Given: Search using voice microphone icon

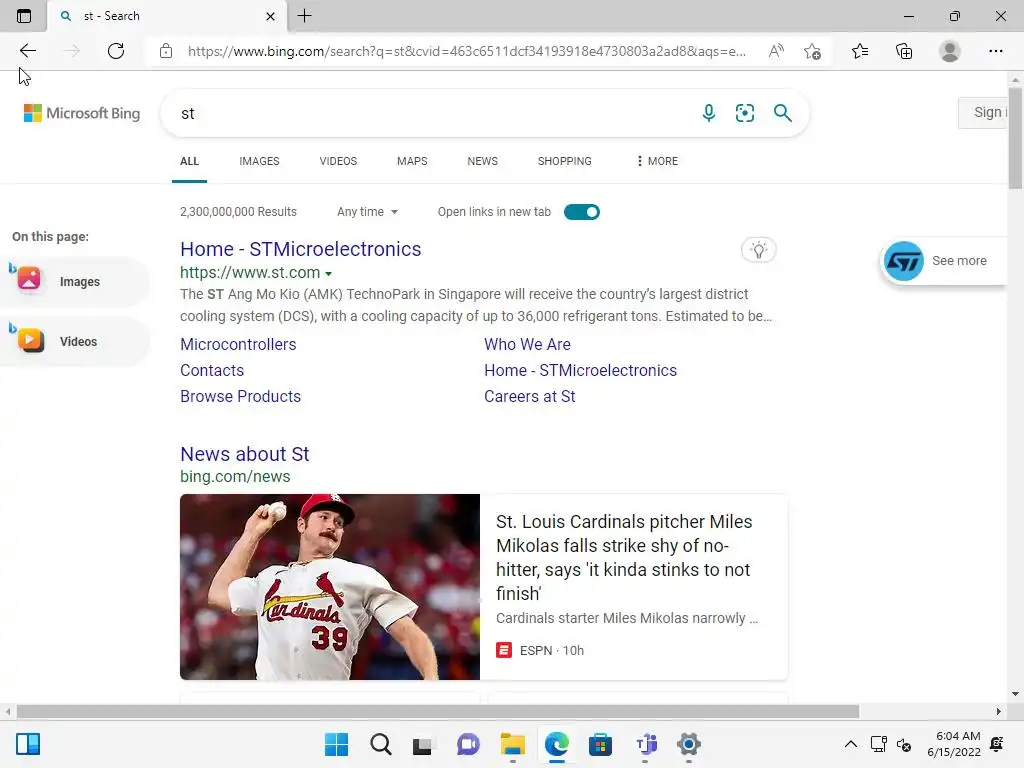Looking at the screenshot, I should (709, 113).
